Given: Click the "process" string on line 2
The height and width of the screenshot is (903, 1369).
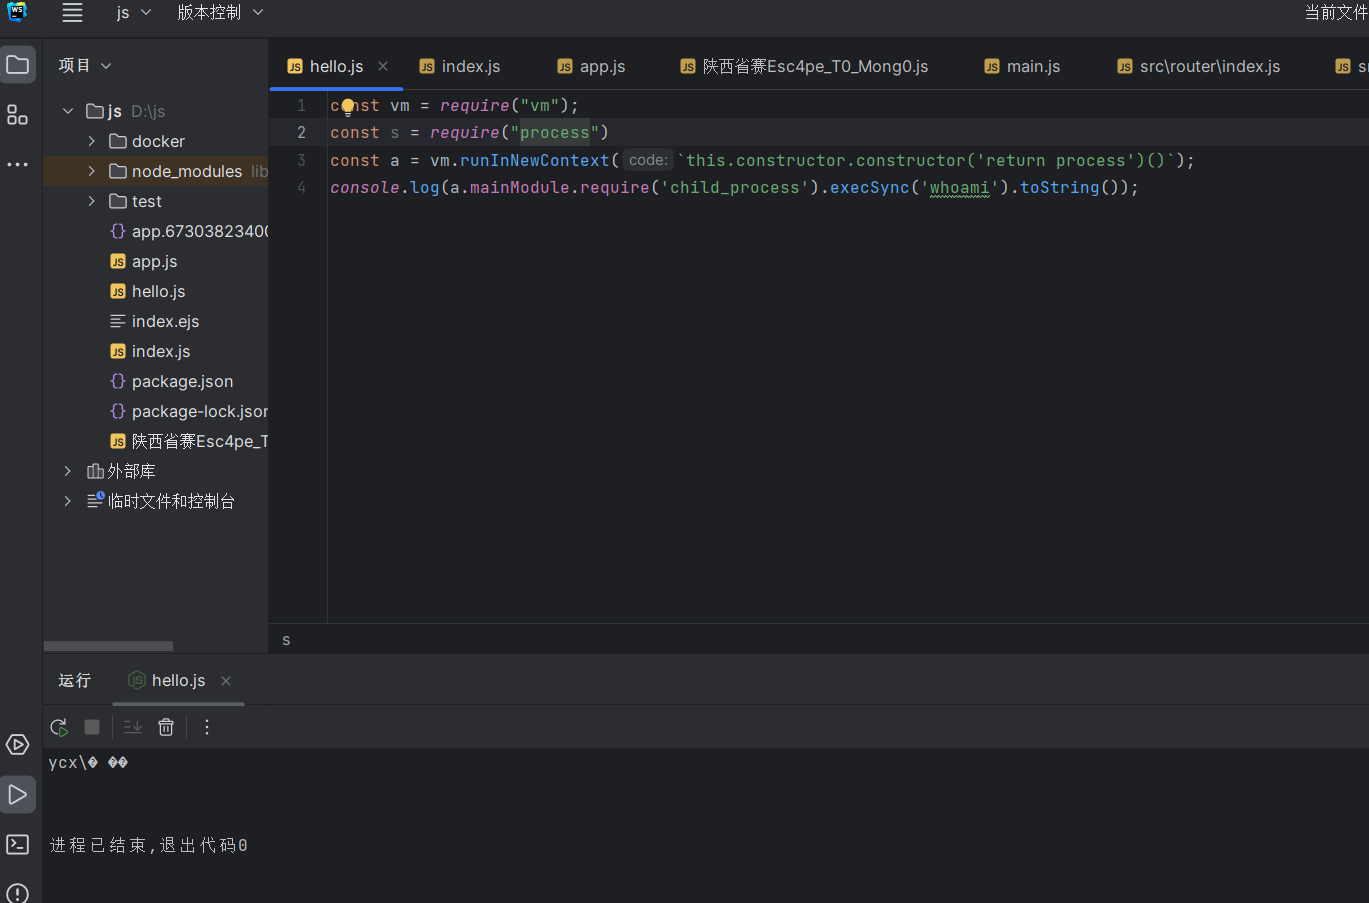Looking at the screenshot, I should pos(555,133).
